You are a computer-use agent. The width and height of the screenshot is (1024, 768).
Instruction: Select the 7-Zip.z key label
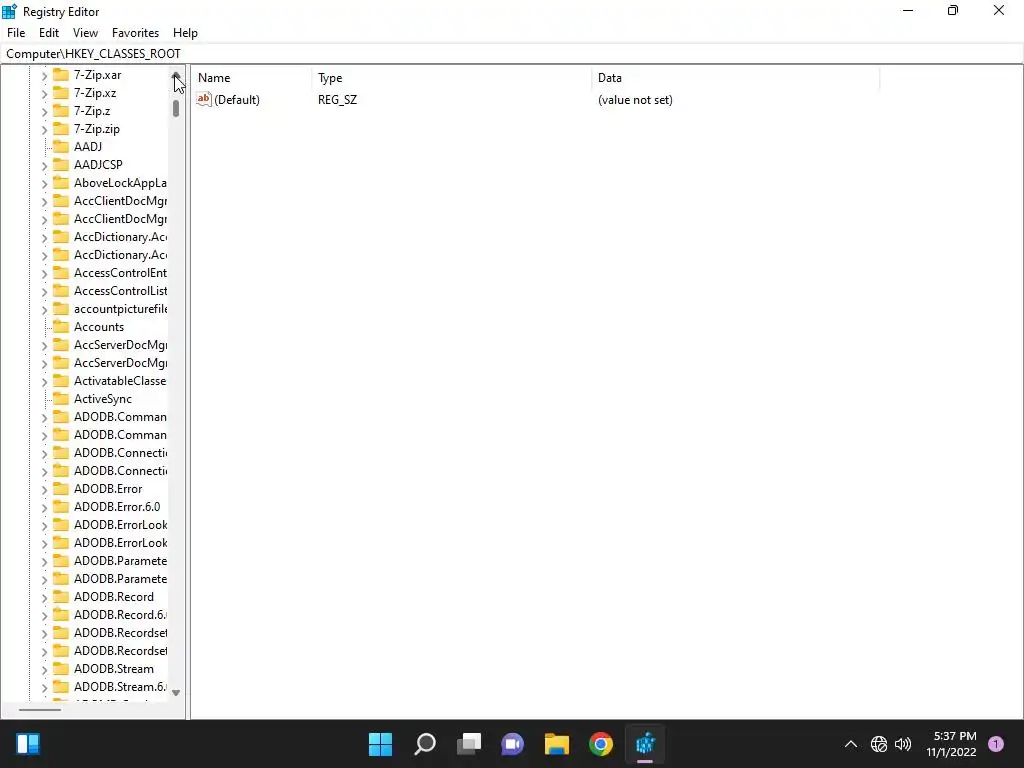click(92, 111)
